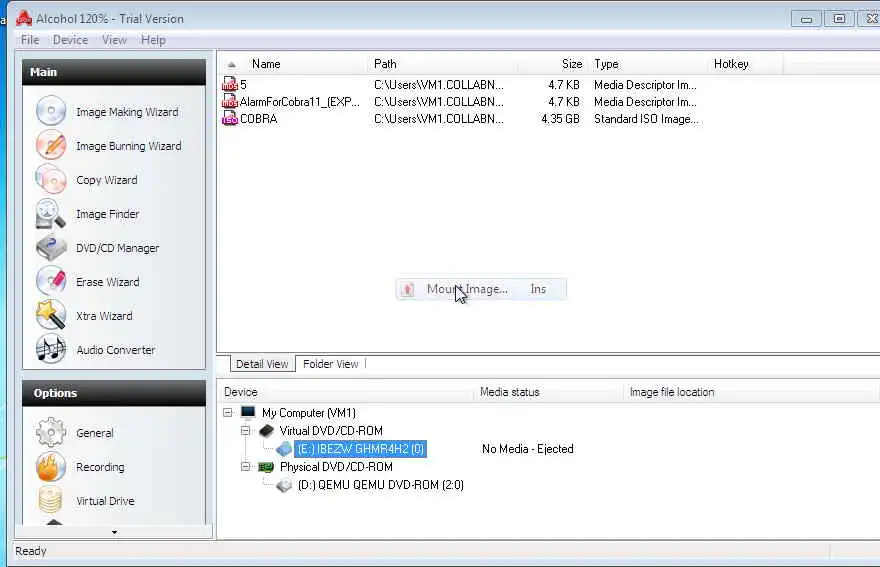
Task: Sort image list by Path column
Action: coord(385,64)
